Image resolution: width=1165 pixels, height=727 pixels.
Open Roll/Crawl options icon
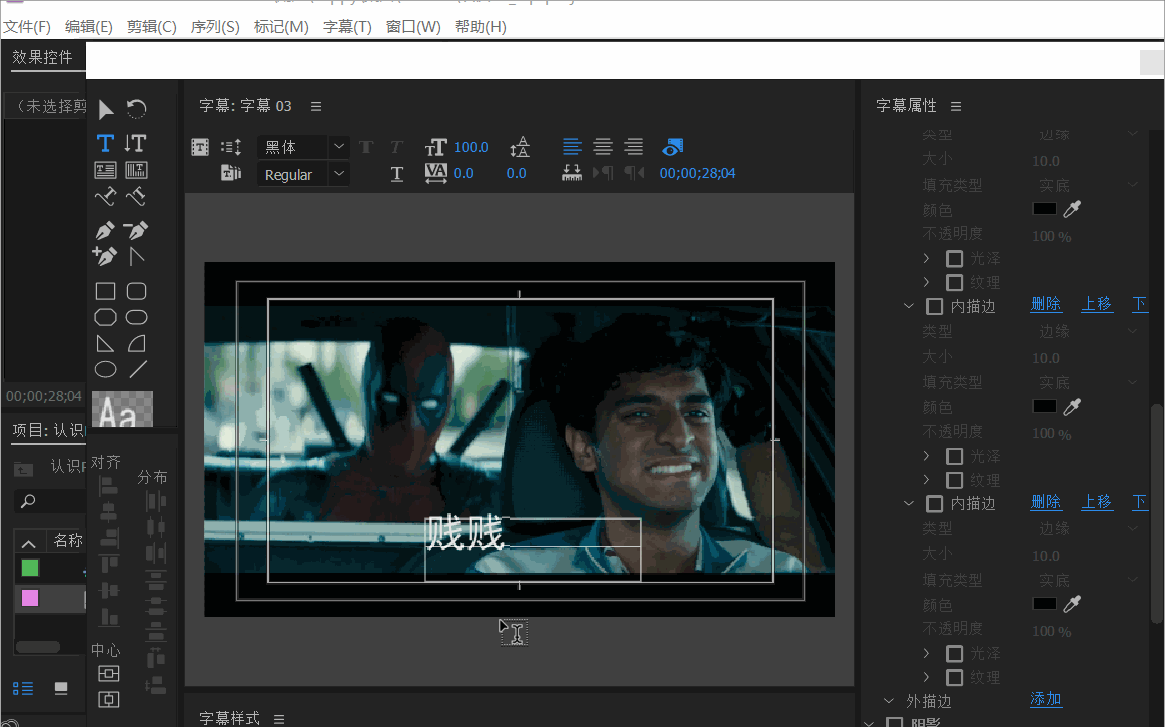pyautogui.click(x=231, y=147)
